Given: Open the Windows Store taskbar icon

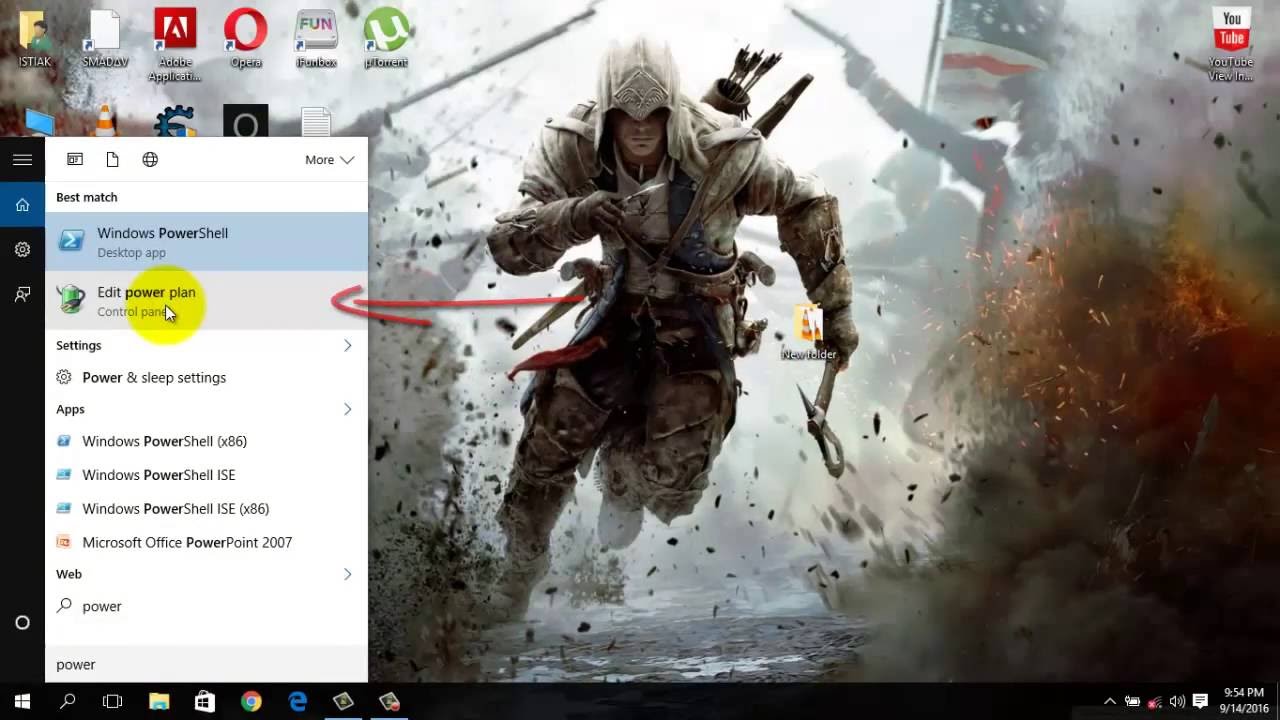Looking at the screenshot, I should coord(205,702).
